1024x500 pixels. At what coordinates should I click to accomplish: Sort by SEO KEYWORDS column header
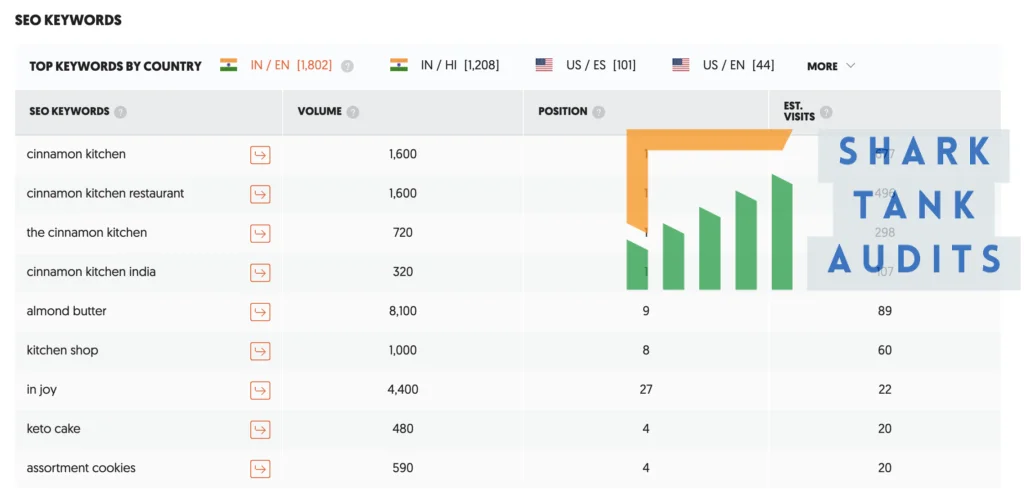(x=69, y=111)
